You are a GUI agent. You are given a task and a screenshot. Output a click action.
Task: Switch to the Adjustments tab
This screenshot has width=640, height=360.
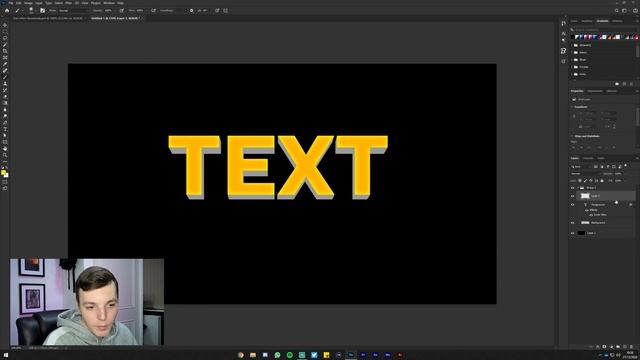595,91
